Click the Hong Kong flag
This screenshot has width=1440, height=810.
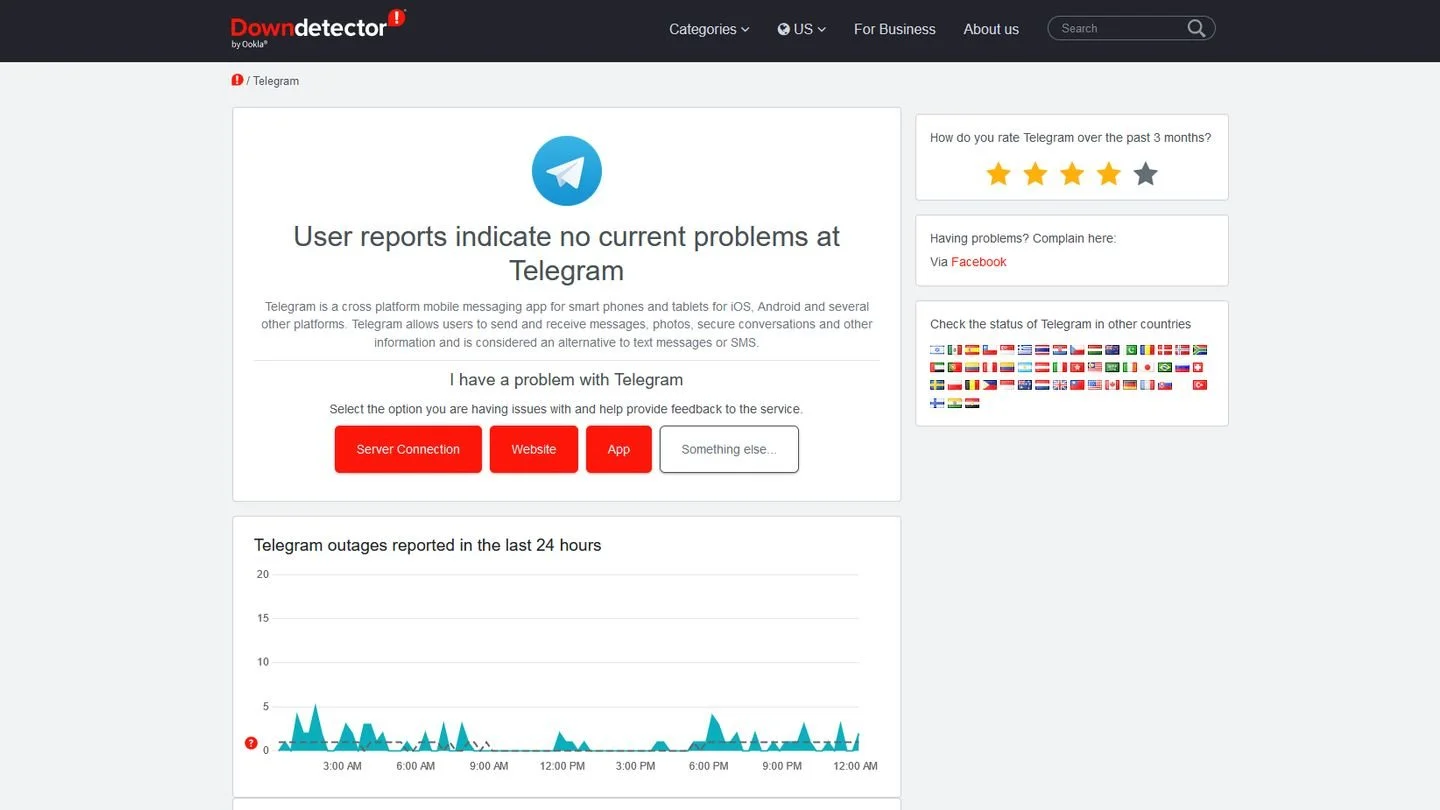1077,367
